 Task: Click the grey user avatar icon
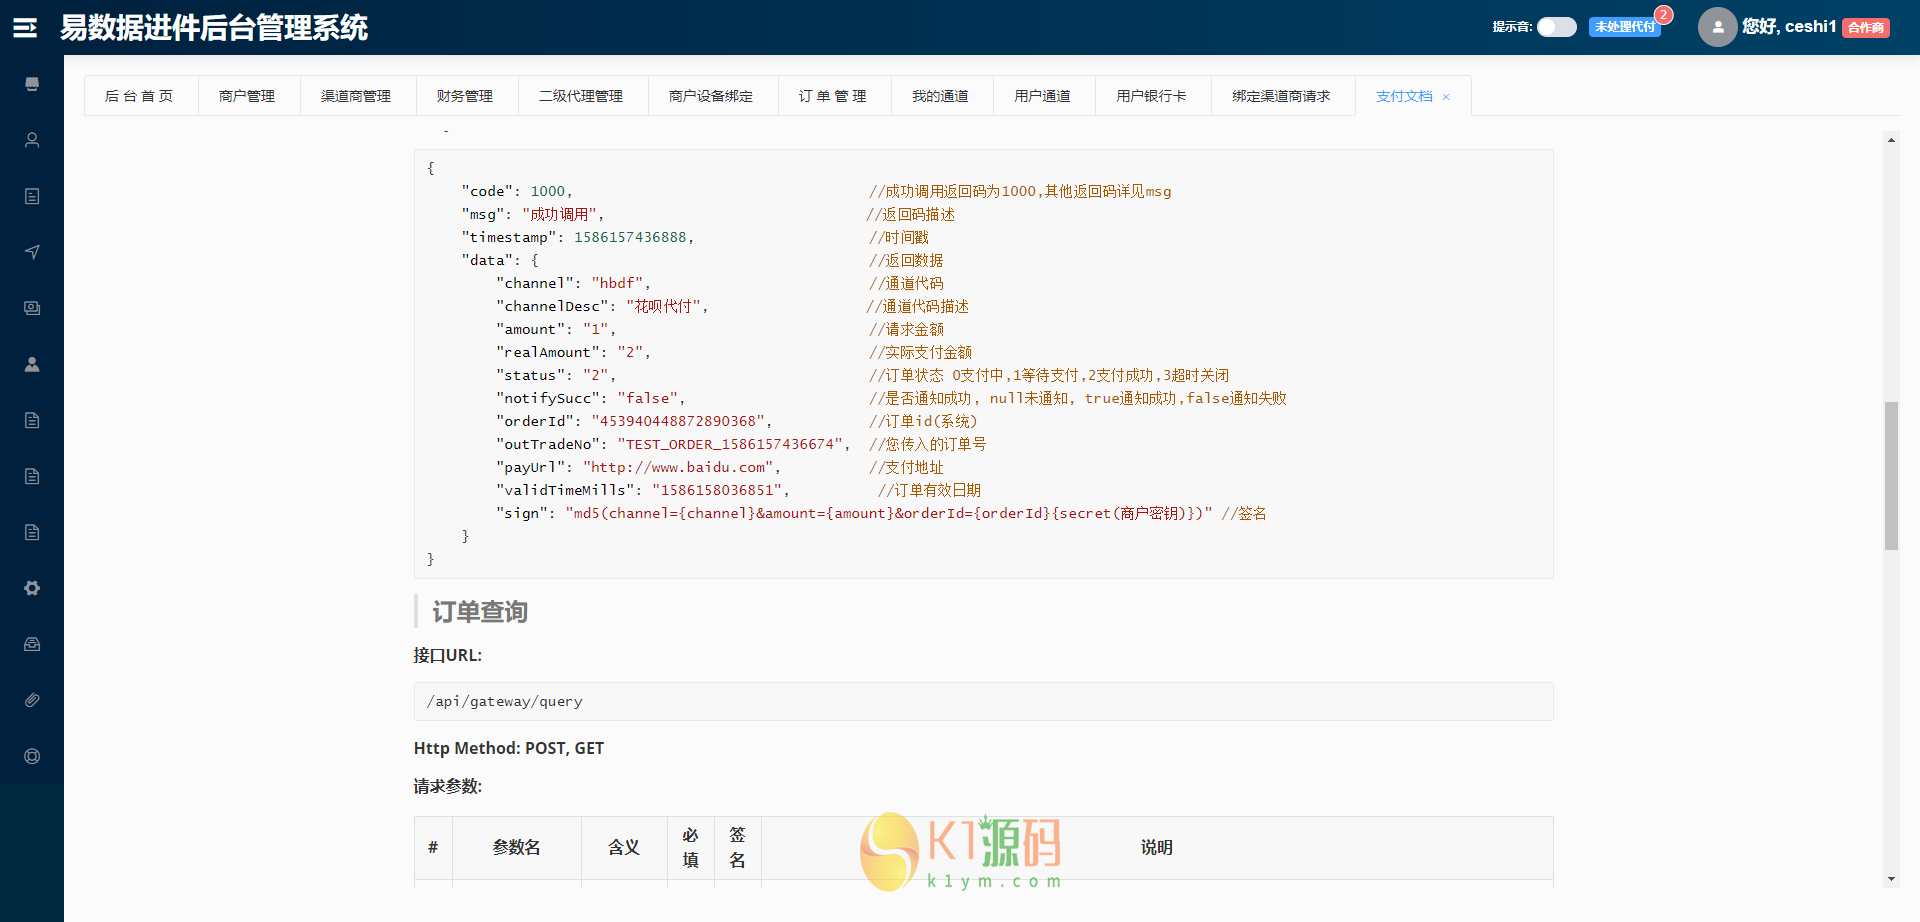1717,27
